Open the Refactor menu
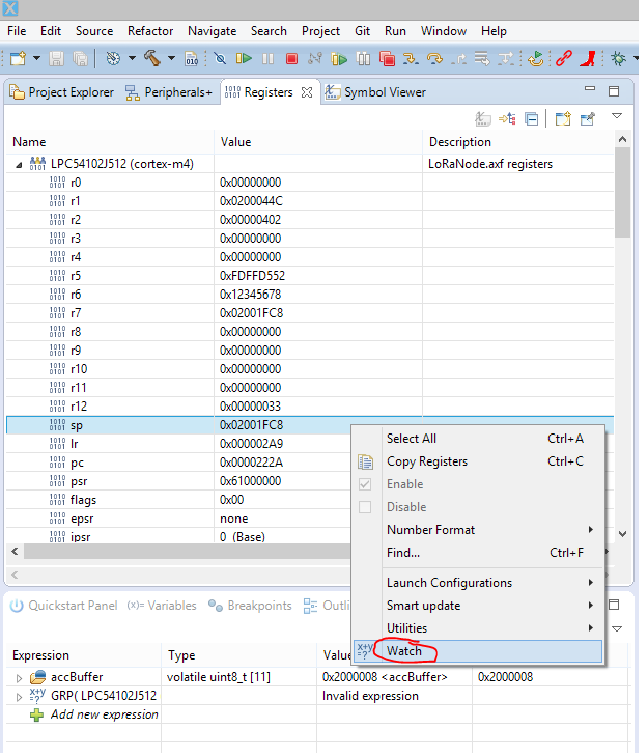Viewport: 639px width, 753px height. 150,31
